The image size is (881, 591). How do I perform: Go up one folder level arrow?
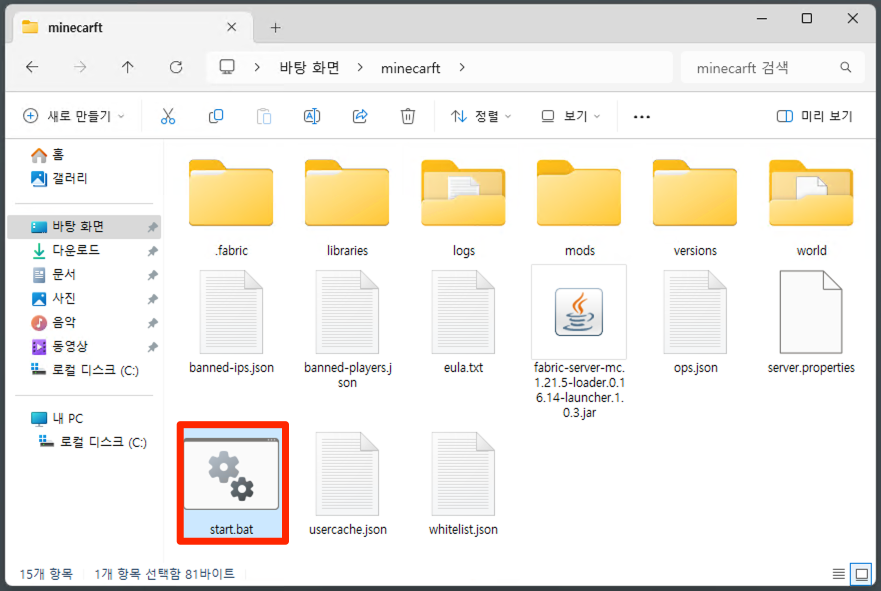click(x=128, y=67)
